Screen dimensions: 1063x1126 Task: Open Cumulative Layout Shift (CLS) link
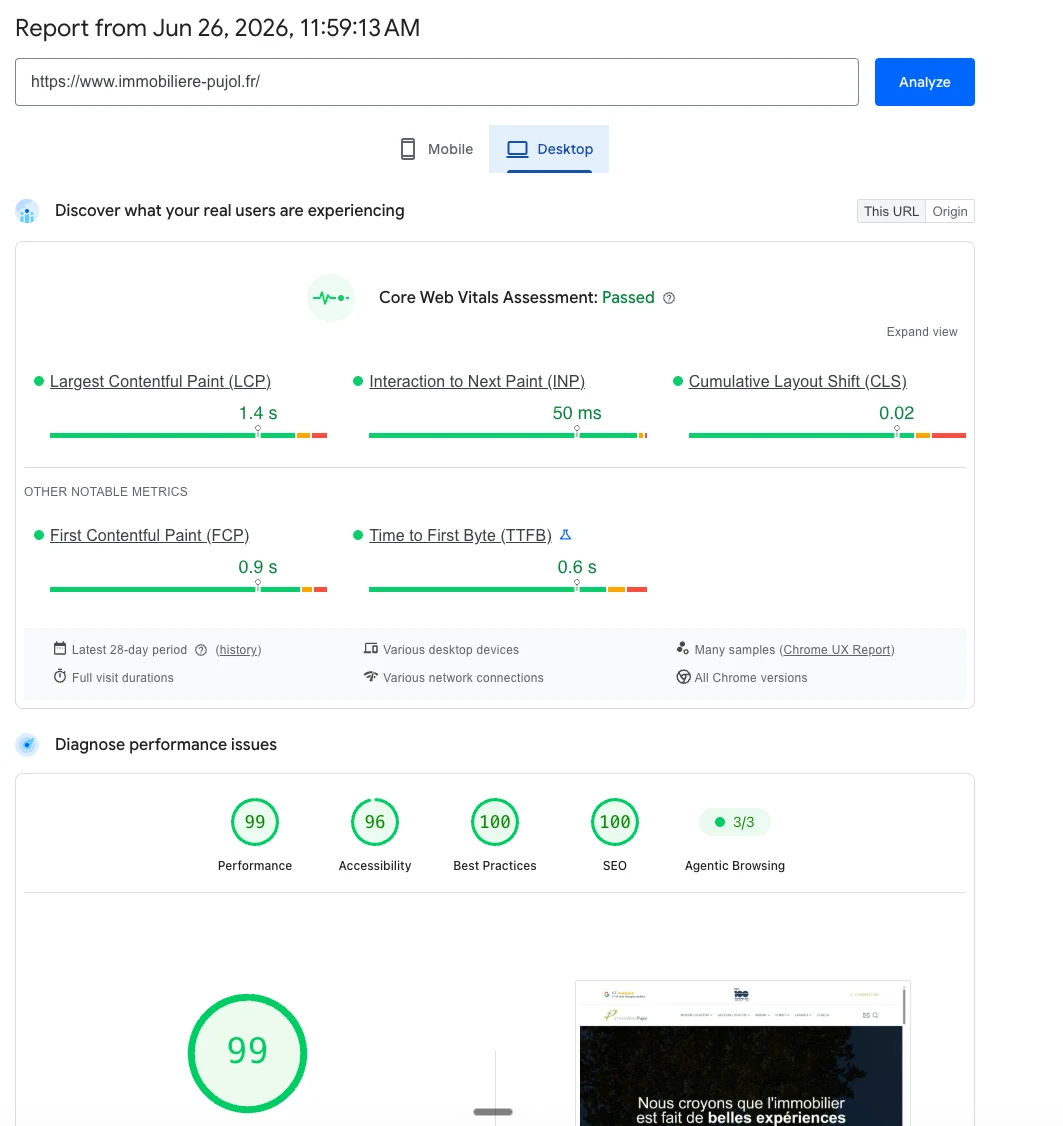(797, 381)
